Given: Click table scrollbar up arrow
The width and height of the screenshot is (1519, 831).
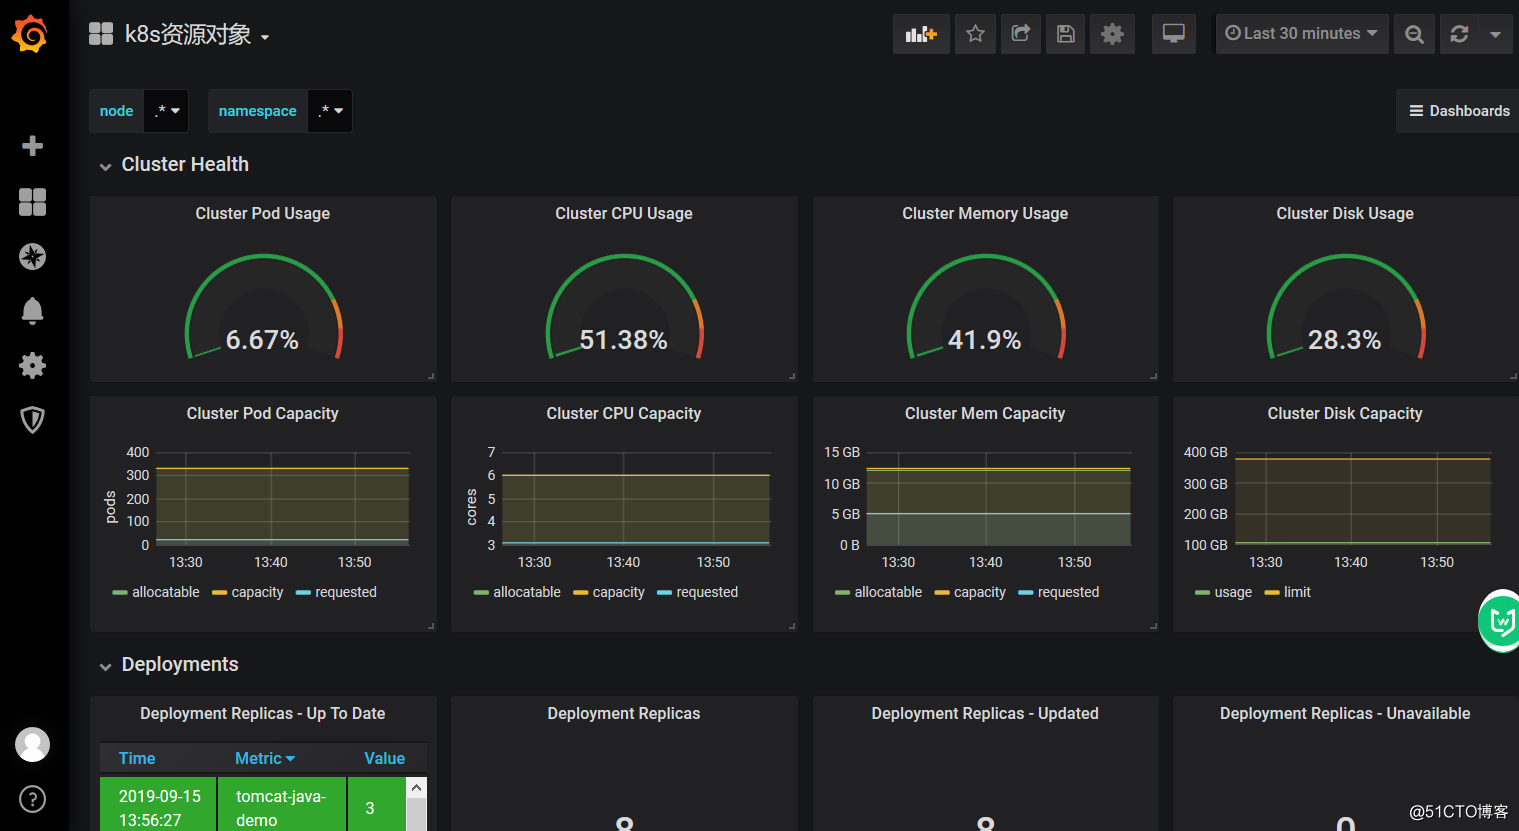Looking at the screenshot, I should tap(417, 788).
